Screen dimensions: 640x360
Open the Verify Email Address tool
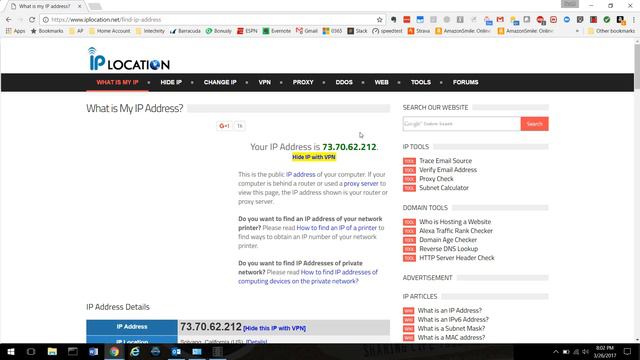point(448,170)
